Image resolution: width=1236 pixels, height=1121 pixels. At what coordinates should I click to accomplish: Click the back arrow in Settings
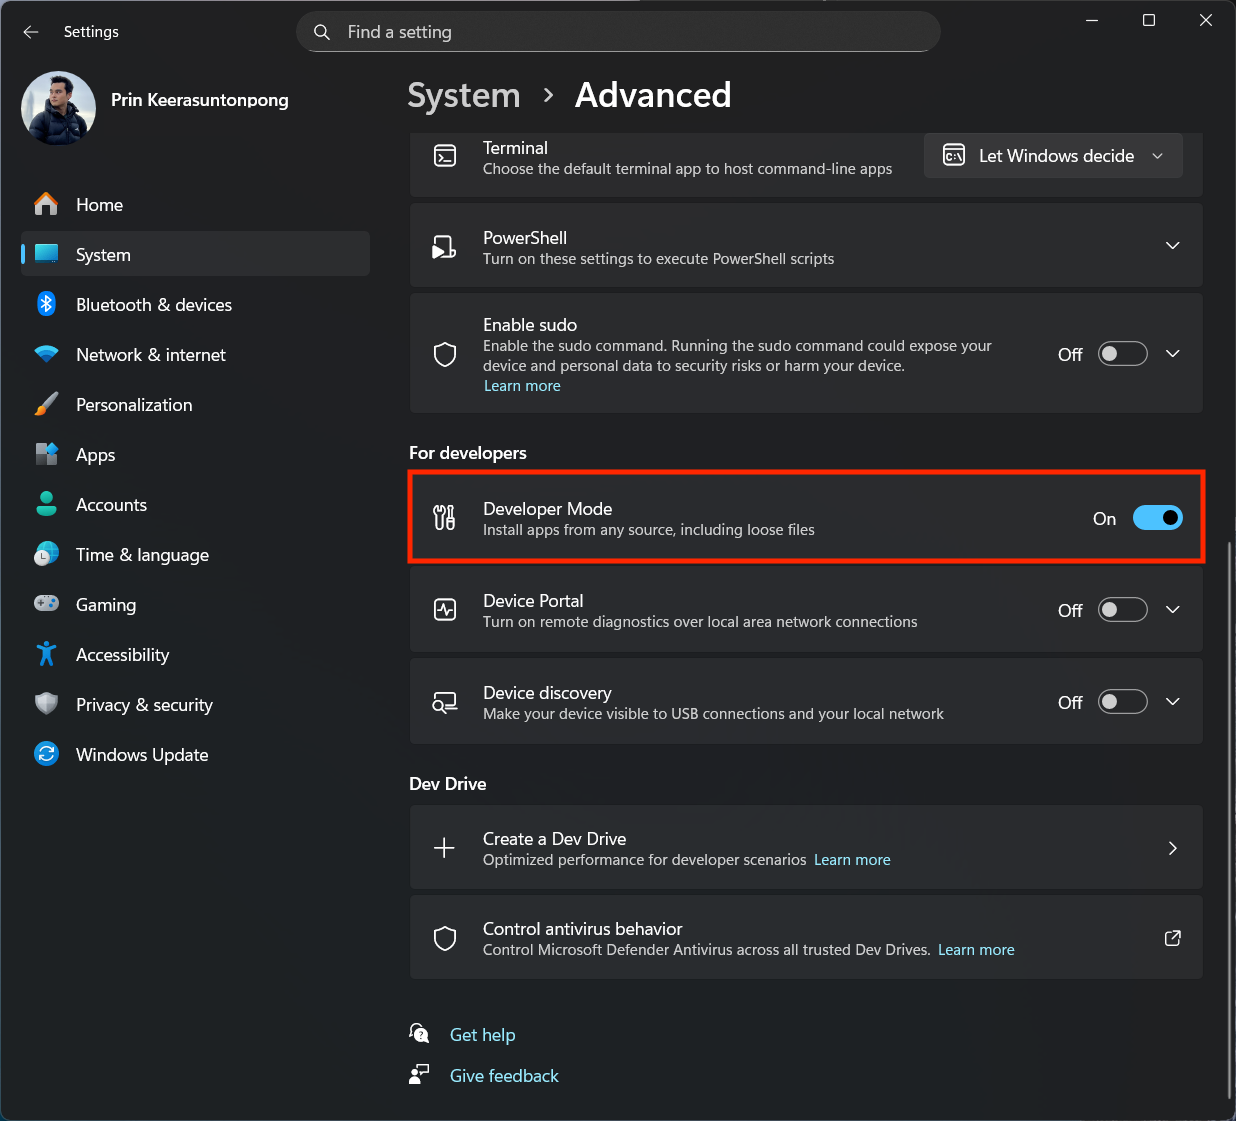tap(30, 31)
